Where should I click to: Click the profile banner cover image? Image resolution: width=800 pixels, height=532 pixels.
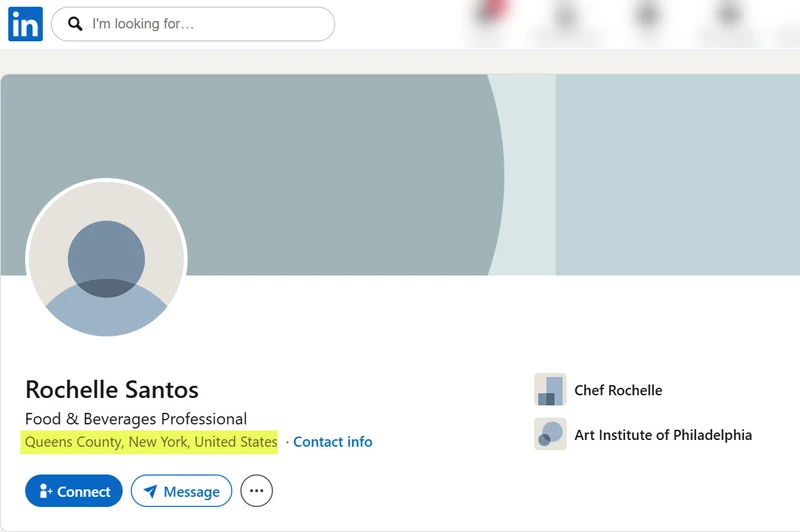(x=400, y=175)
